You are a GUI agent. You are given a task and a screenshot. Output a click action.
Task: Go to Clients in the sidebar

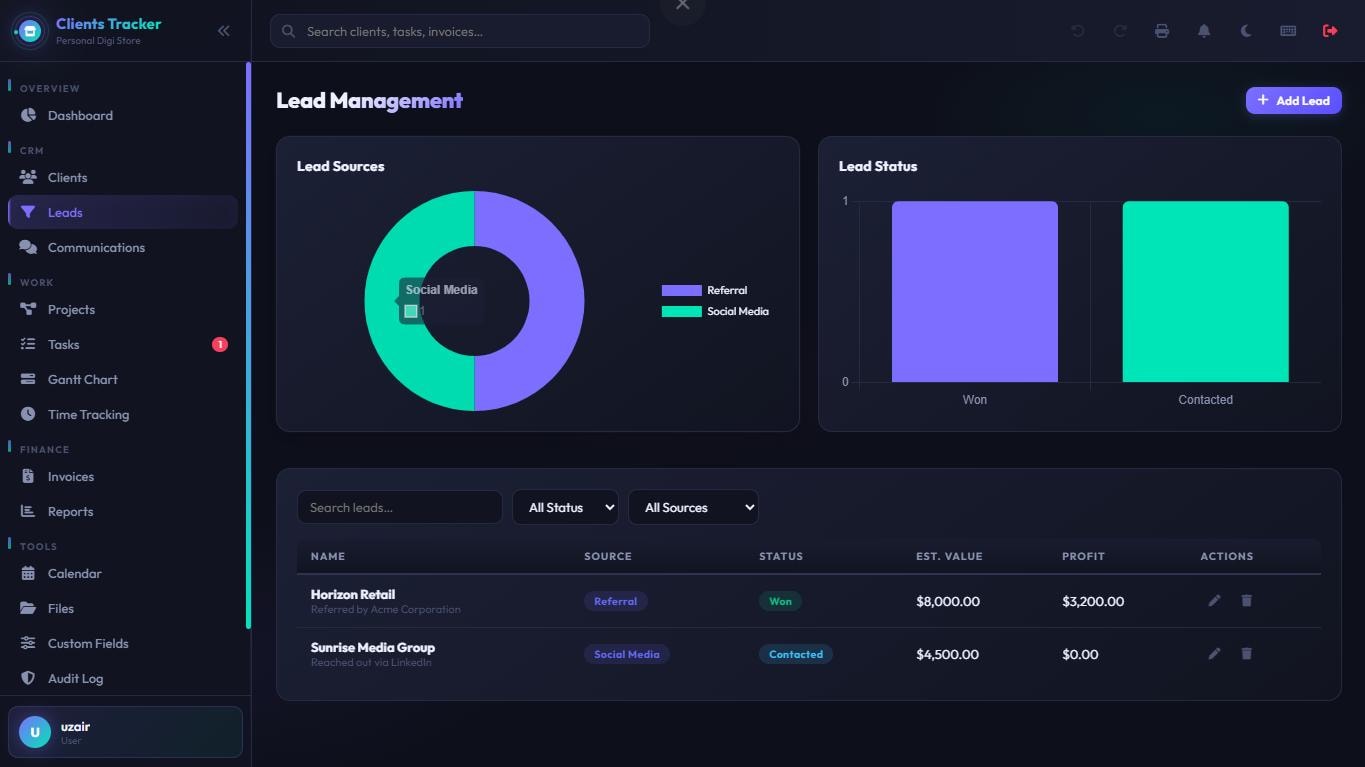123,178
